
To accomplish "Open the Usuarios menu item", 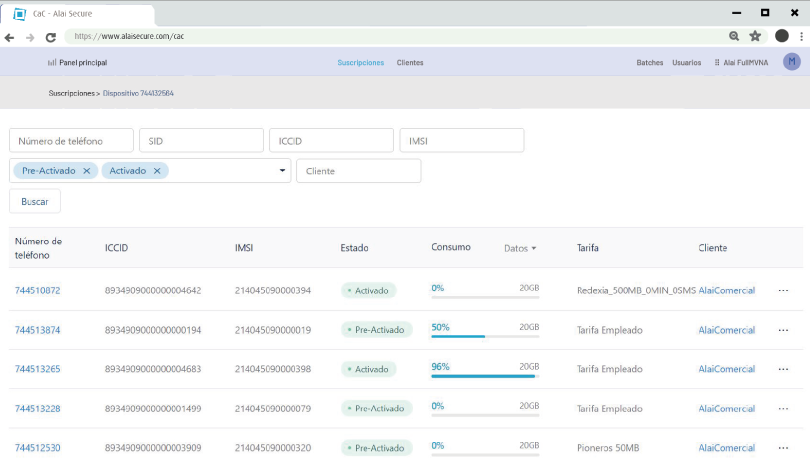I will coord(687,62).
